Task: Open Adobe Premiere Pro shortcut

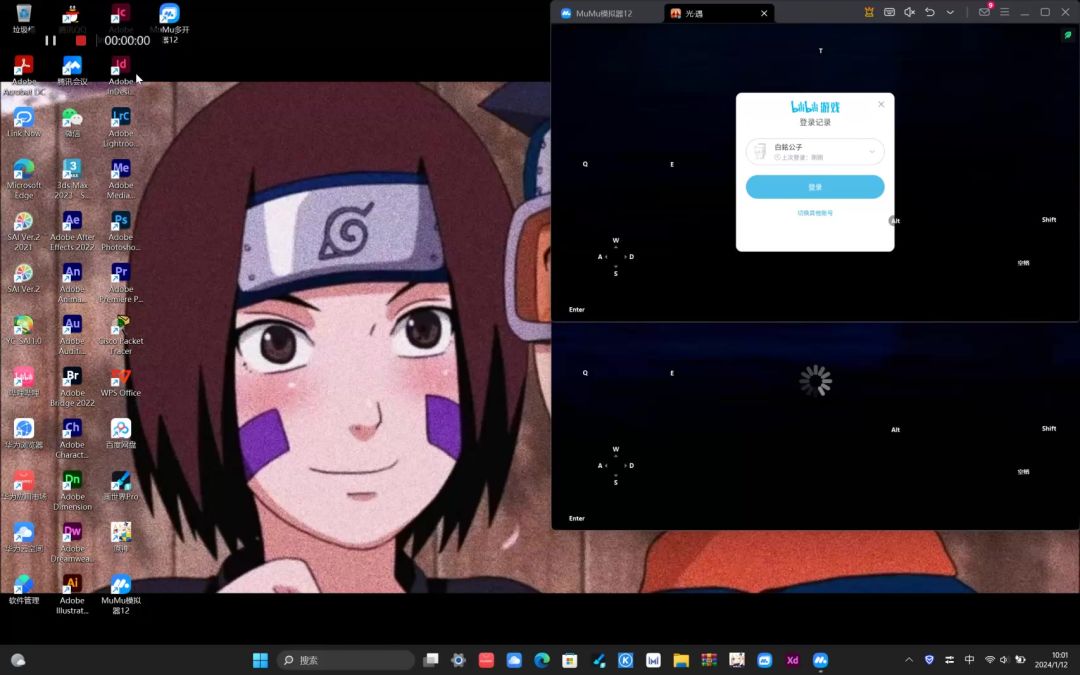Action: point(121,283)
